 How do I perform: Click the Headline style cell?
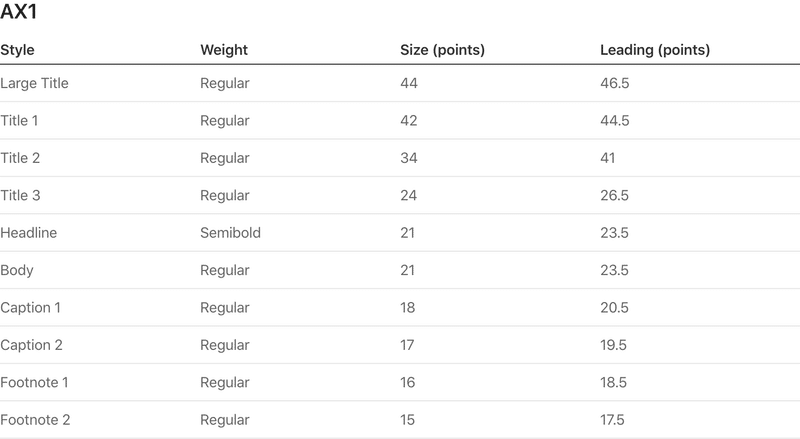pos(29,233)
